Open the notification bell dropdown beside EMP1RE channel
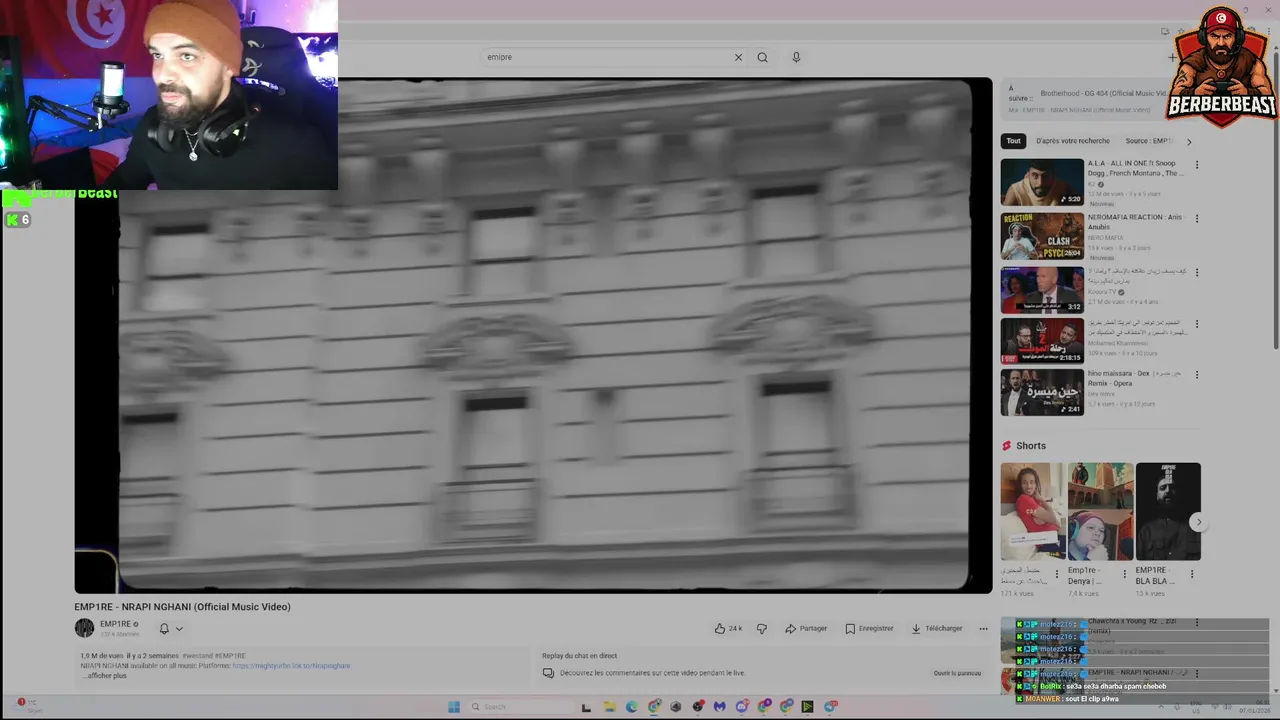This screenshot has width=1280, height=720. (x=171, y=628)
